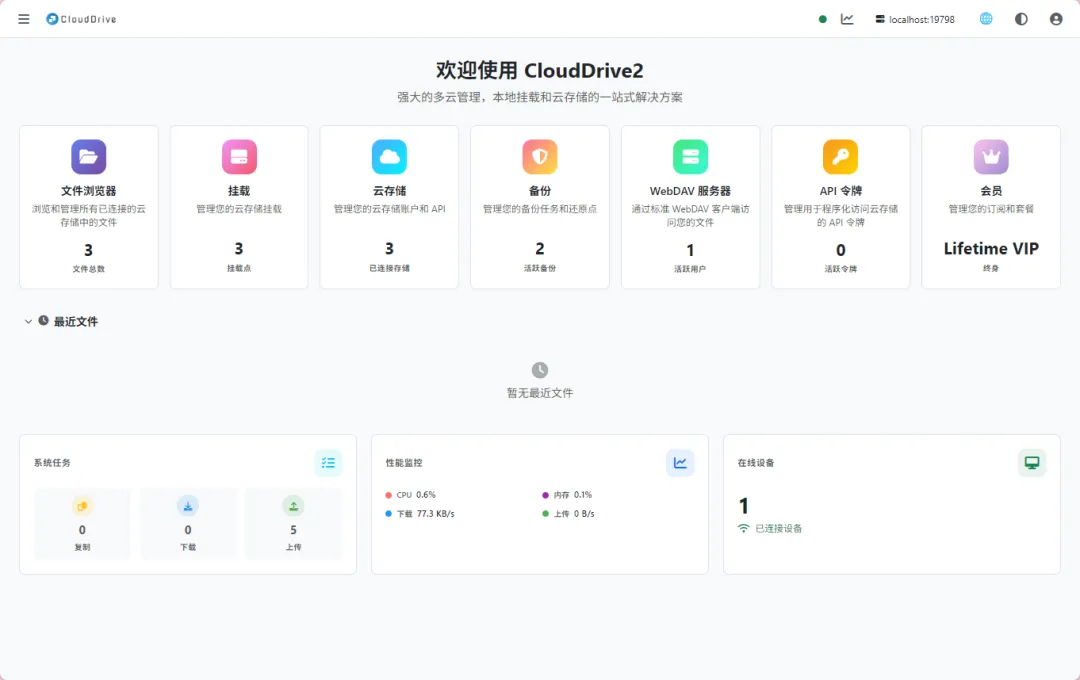Click the 暂无最近文件 placeholder clock icon
This screenshot has width=1080, height=680.
[x=540, y=370]
